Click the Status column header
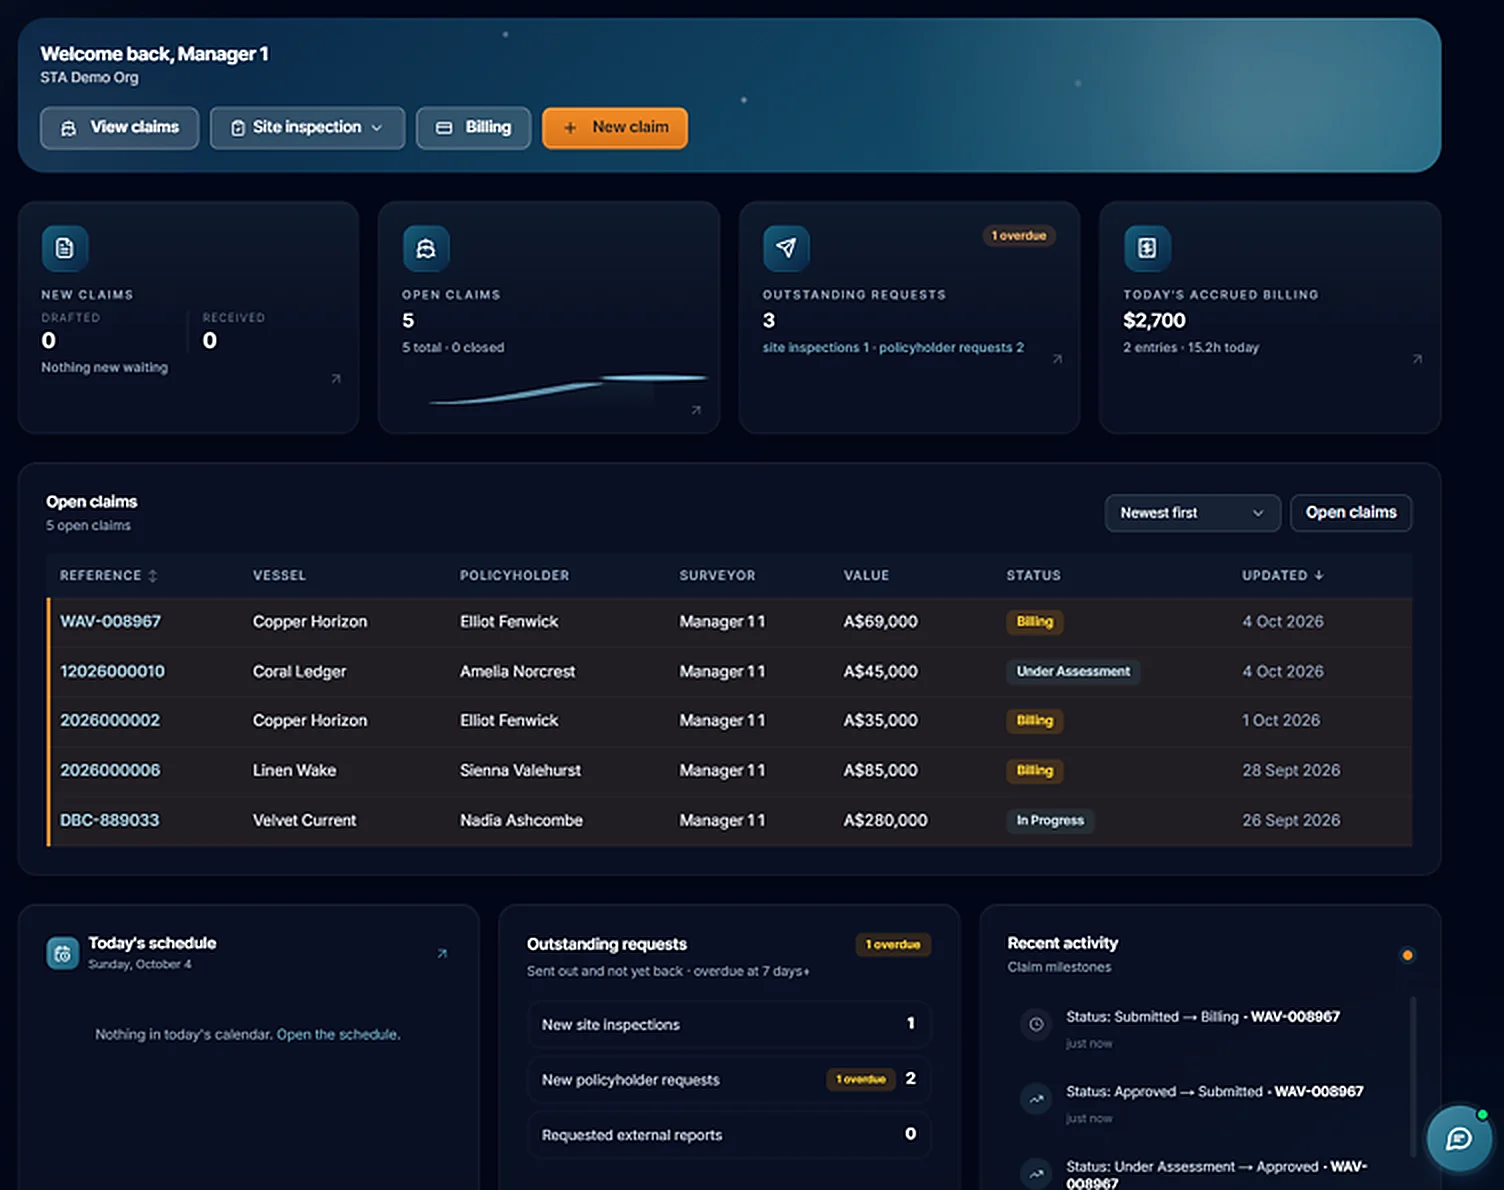This screenshot has height=1190, width=1504. click(x=1033, y=576)
